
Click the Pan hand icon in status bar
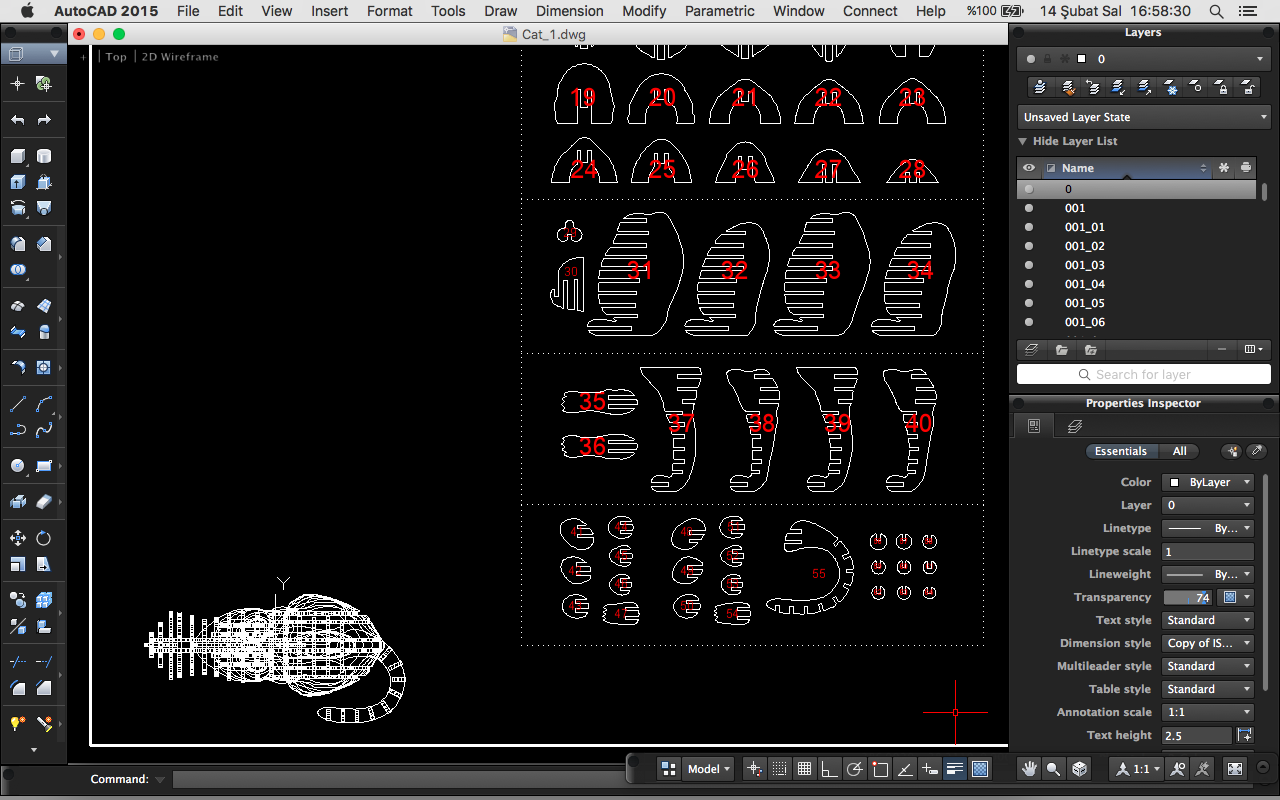pos(1029,769)
